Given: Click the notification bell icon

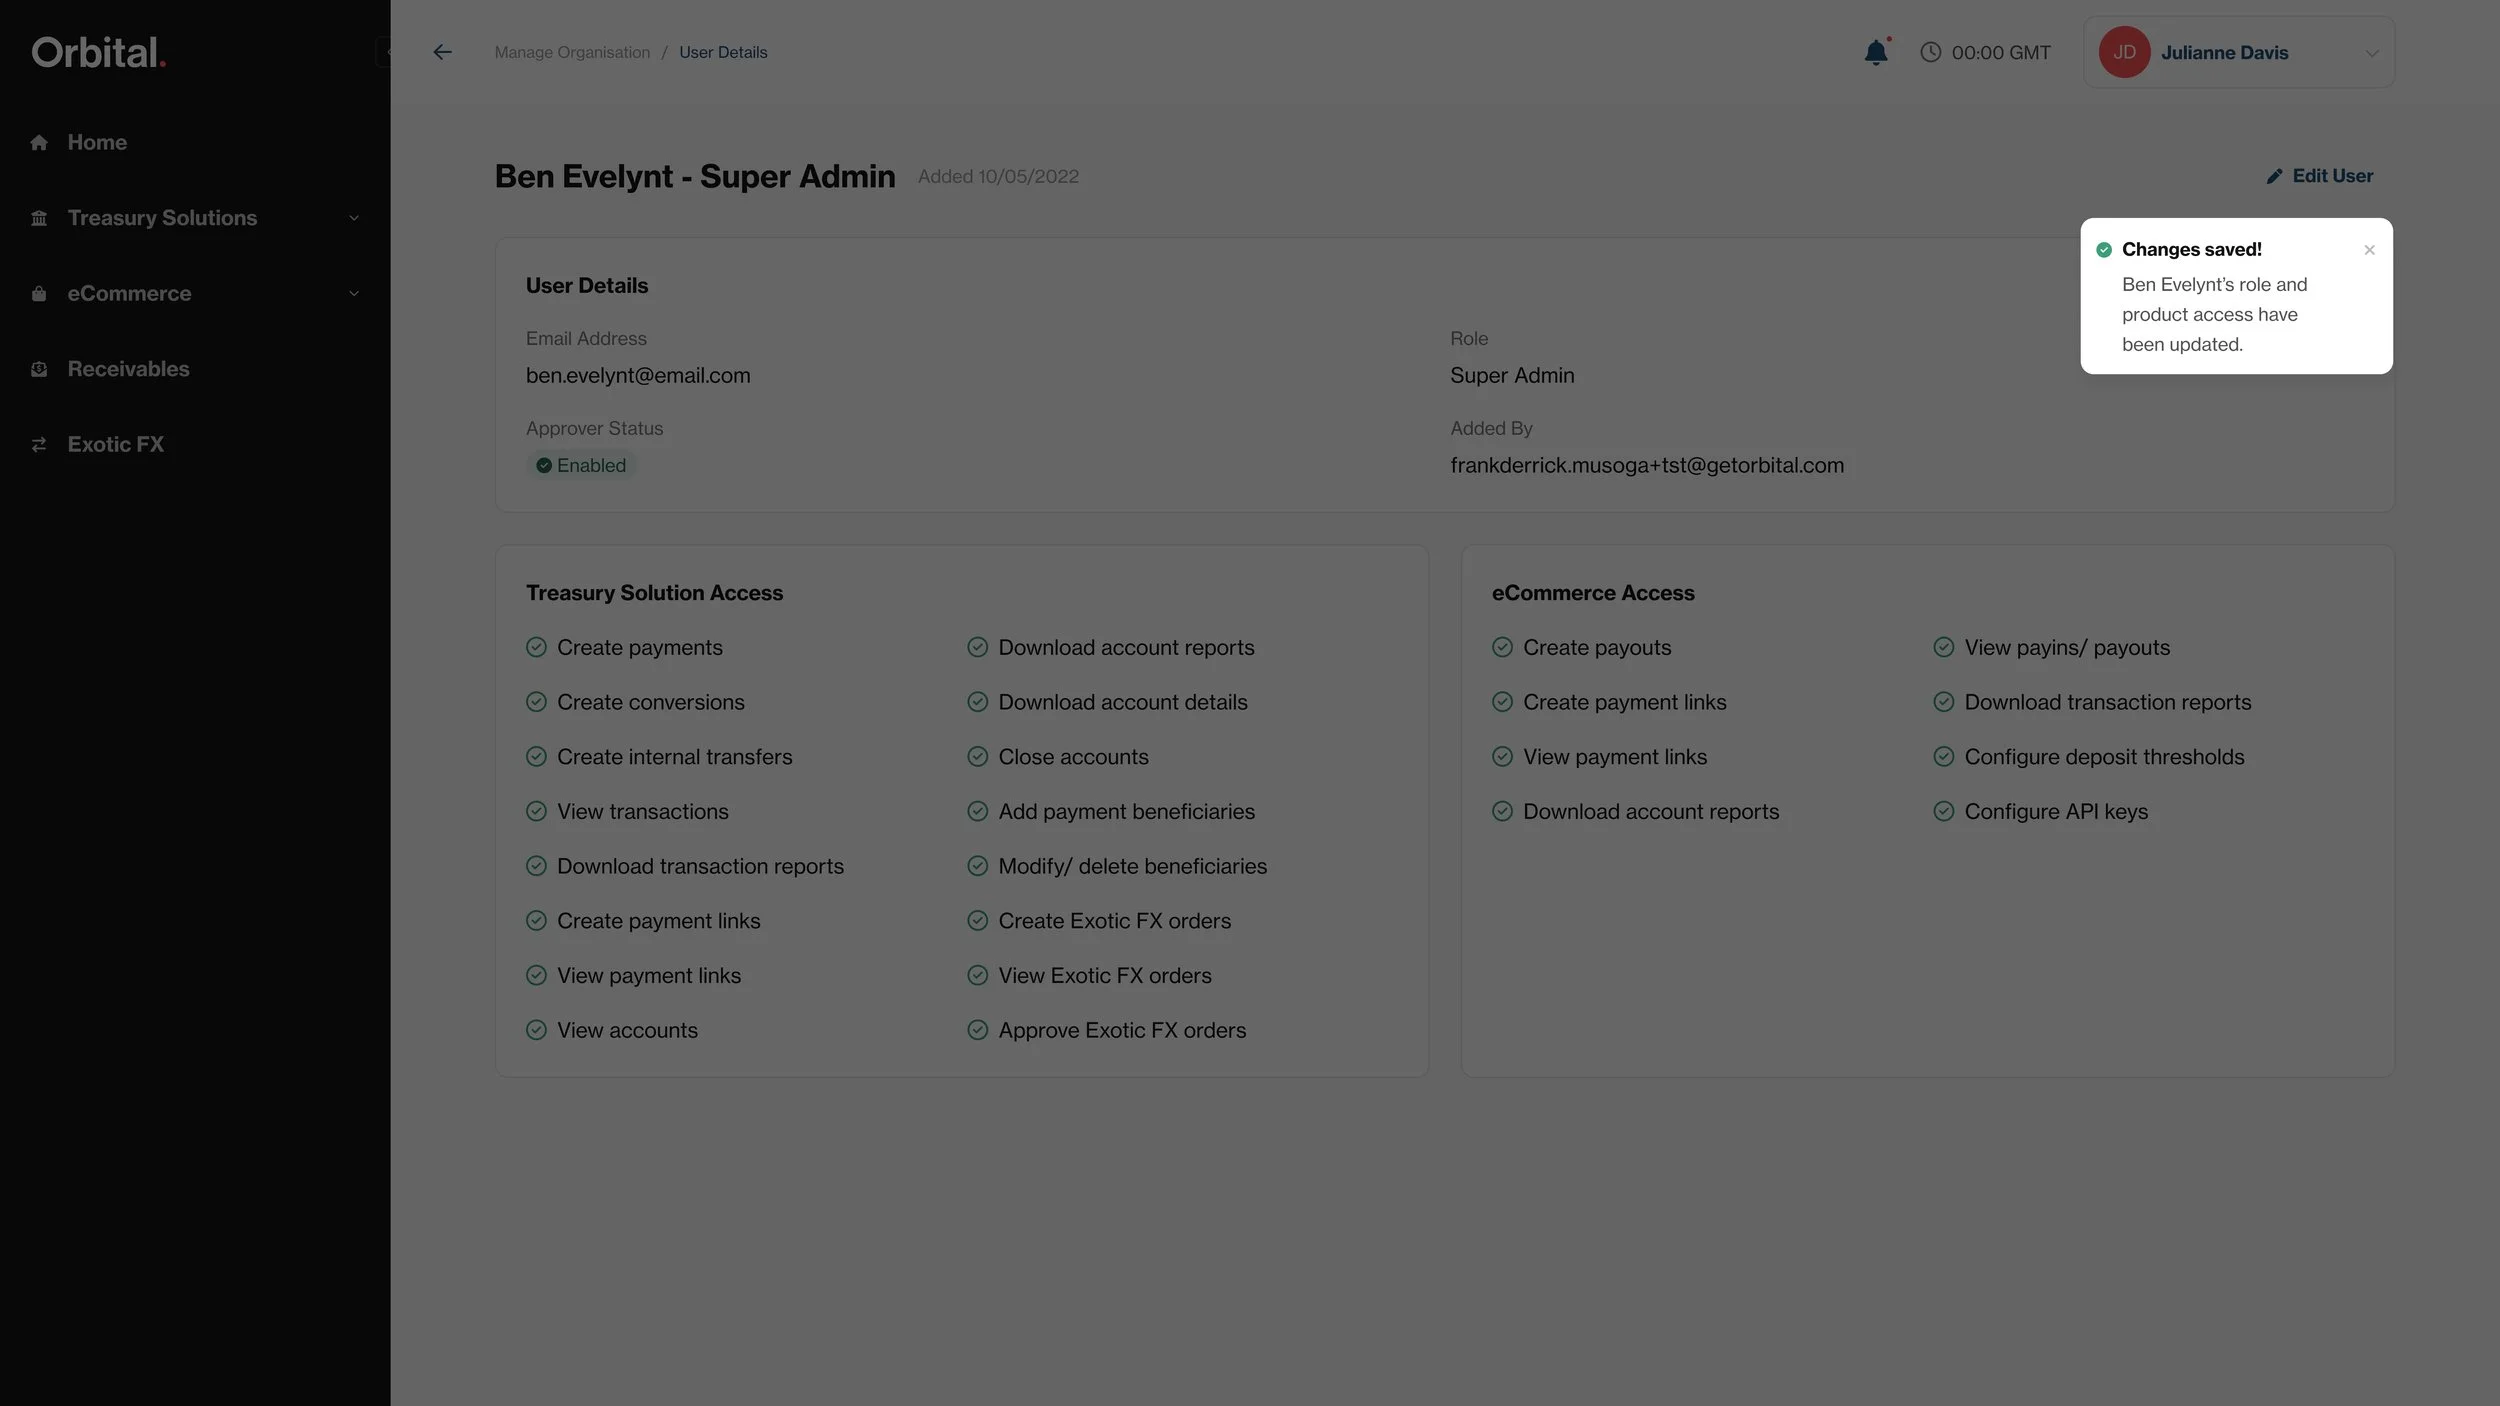Looking at the screenshot, I should 1876,52.
